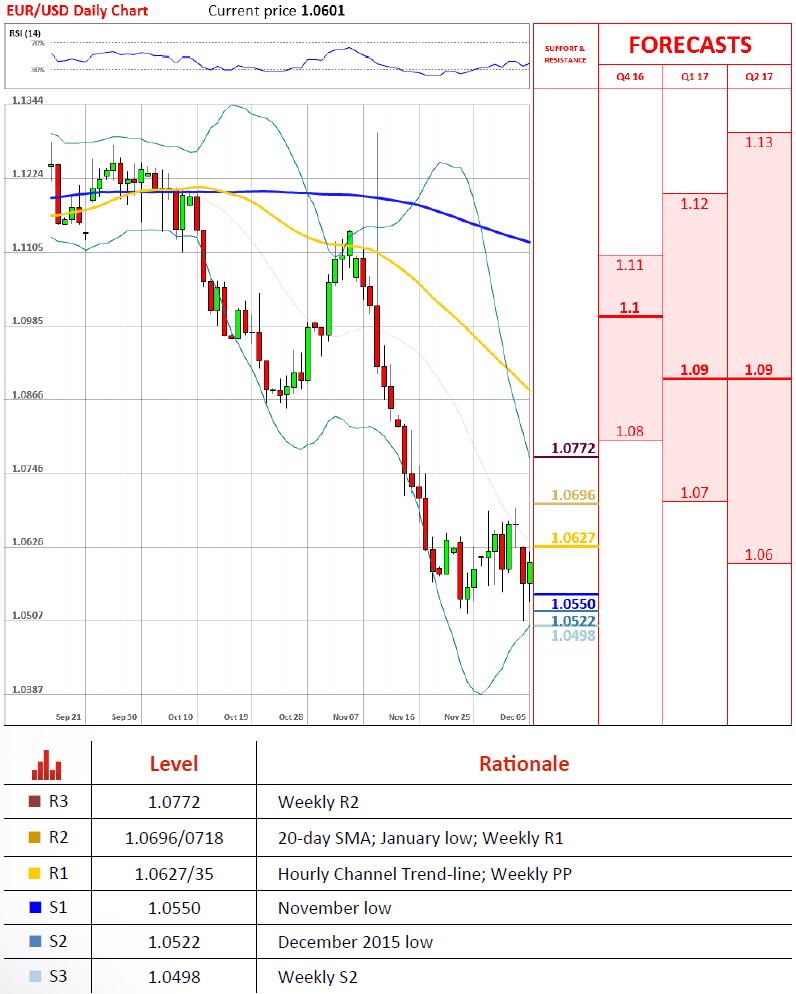Click the 1.0550 support marker
The width and height of the screenshot is (796, 994).
click(x=574, y=604)
